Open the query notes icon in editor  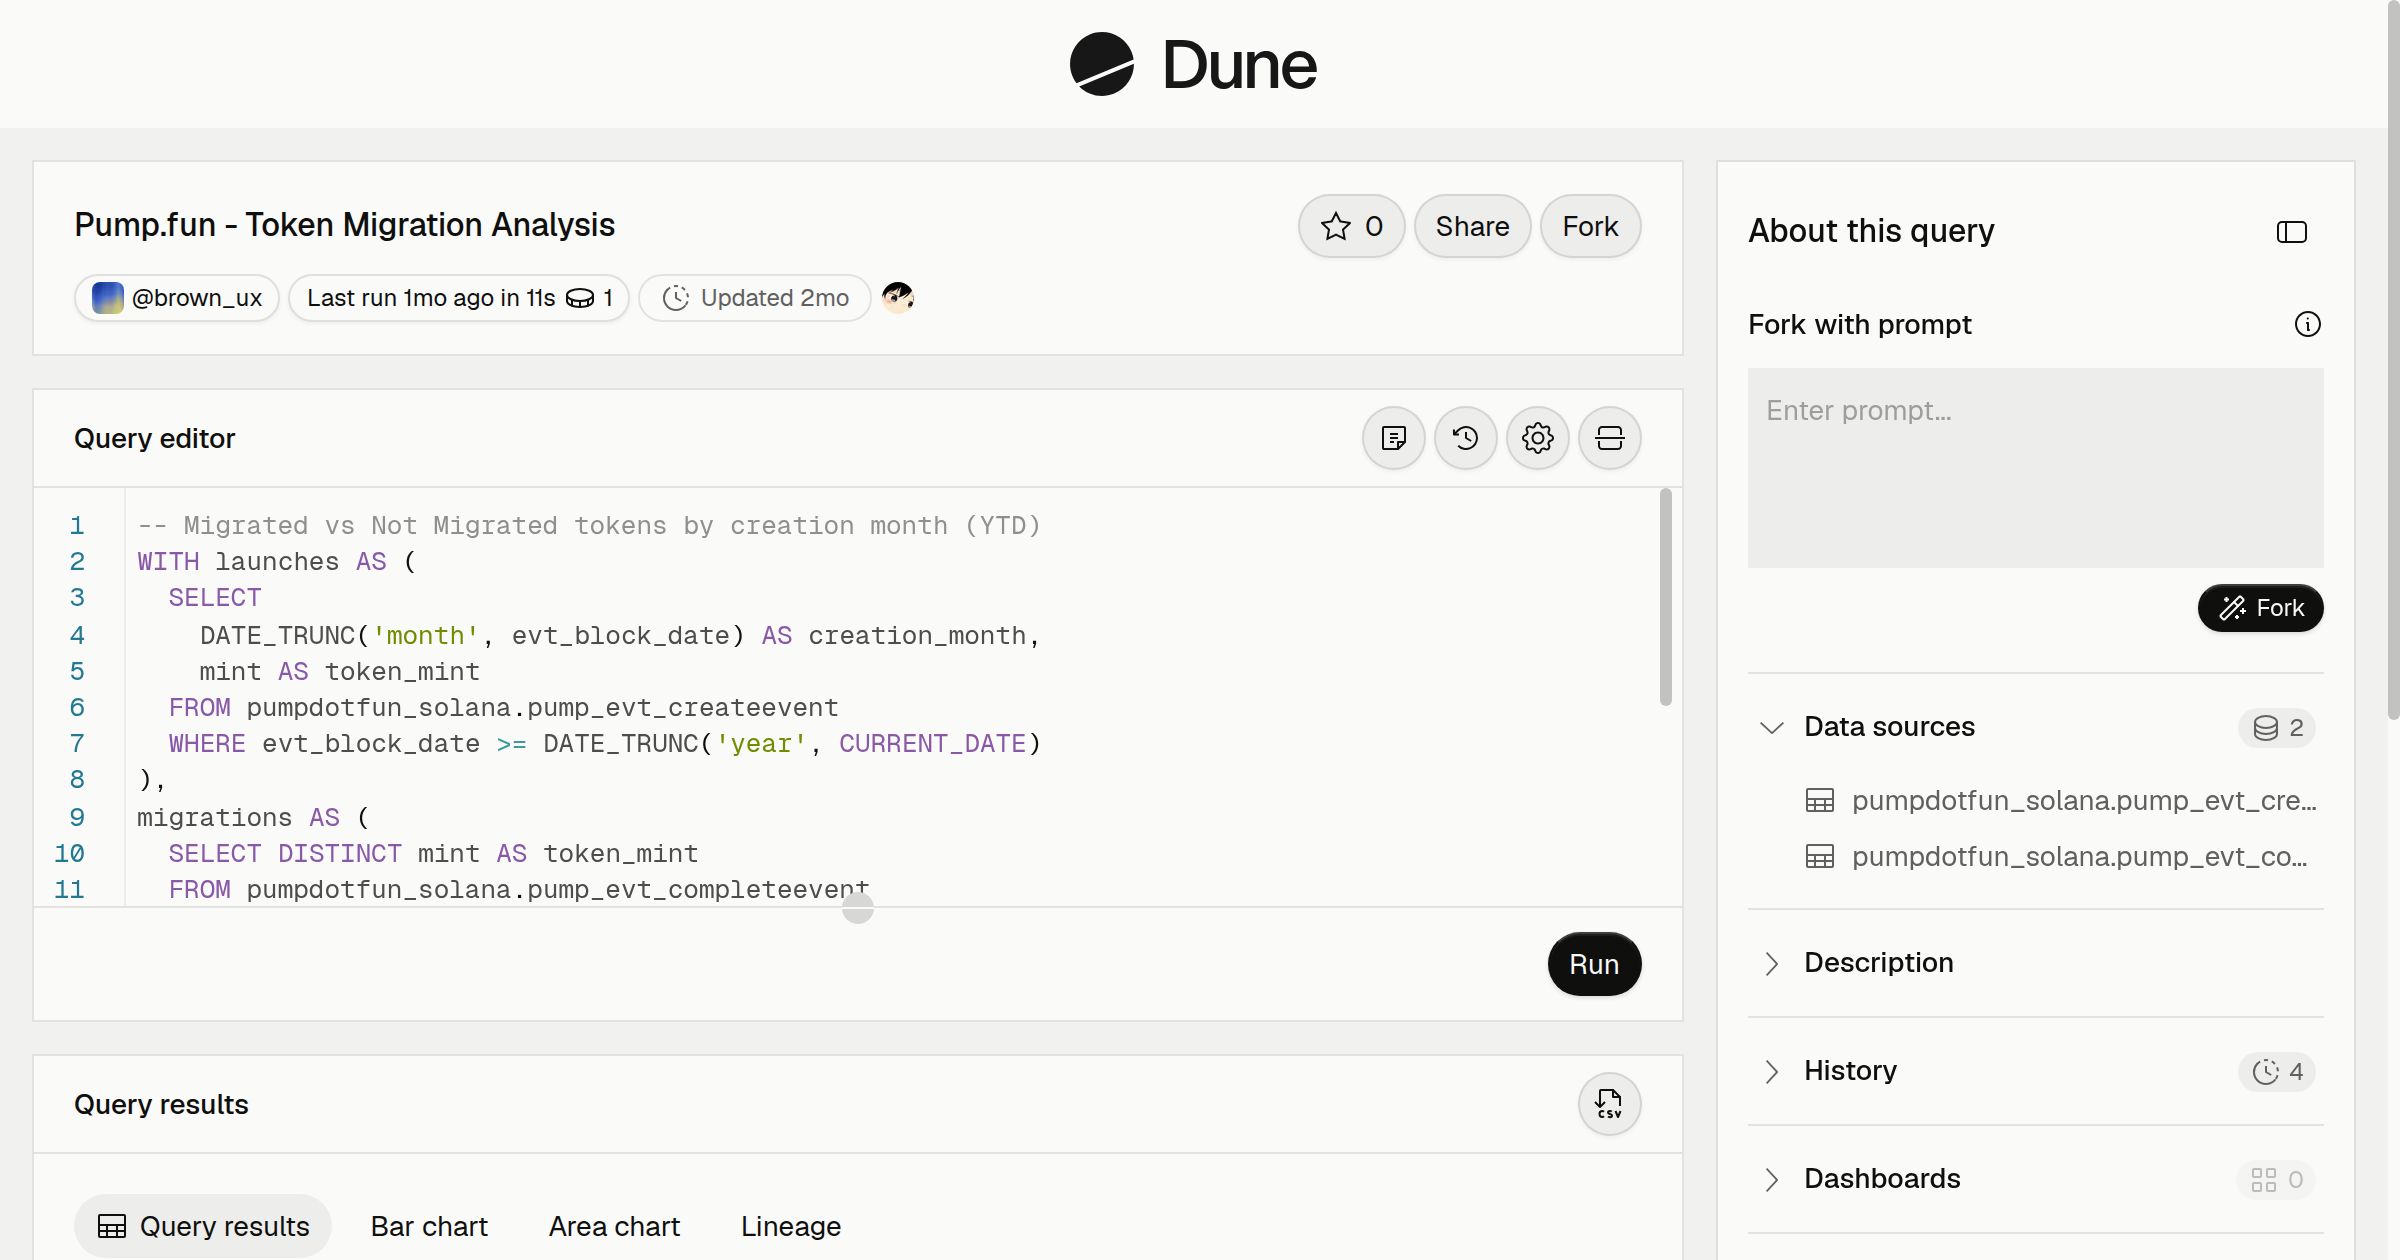tap(1393, 438)
